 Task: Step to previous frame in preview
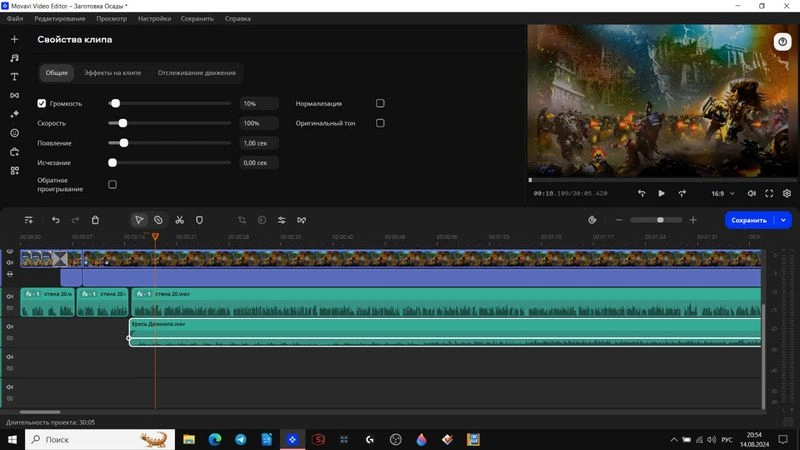pyautogui.click(x=641, y=193)
